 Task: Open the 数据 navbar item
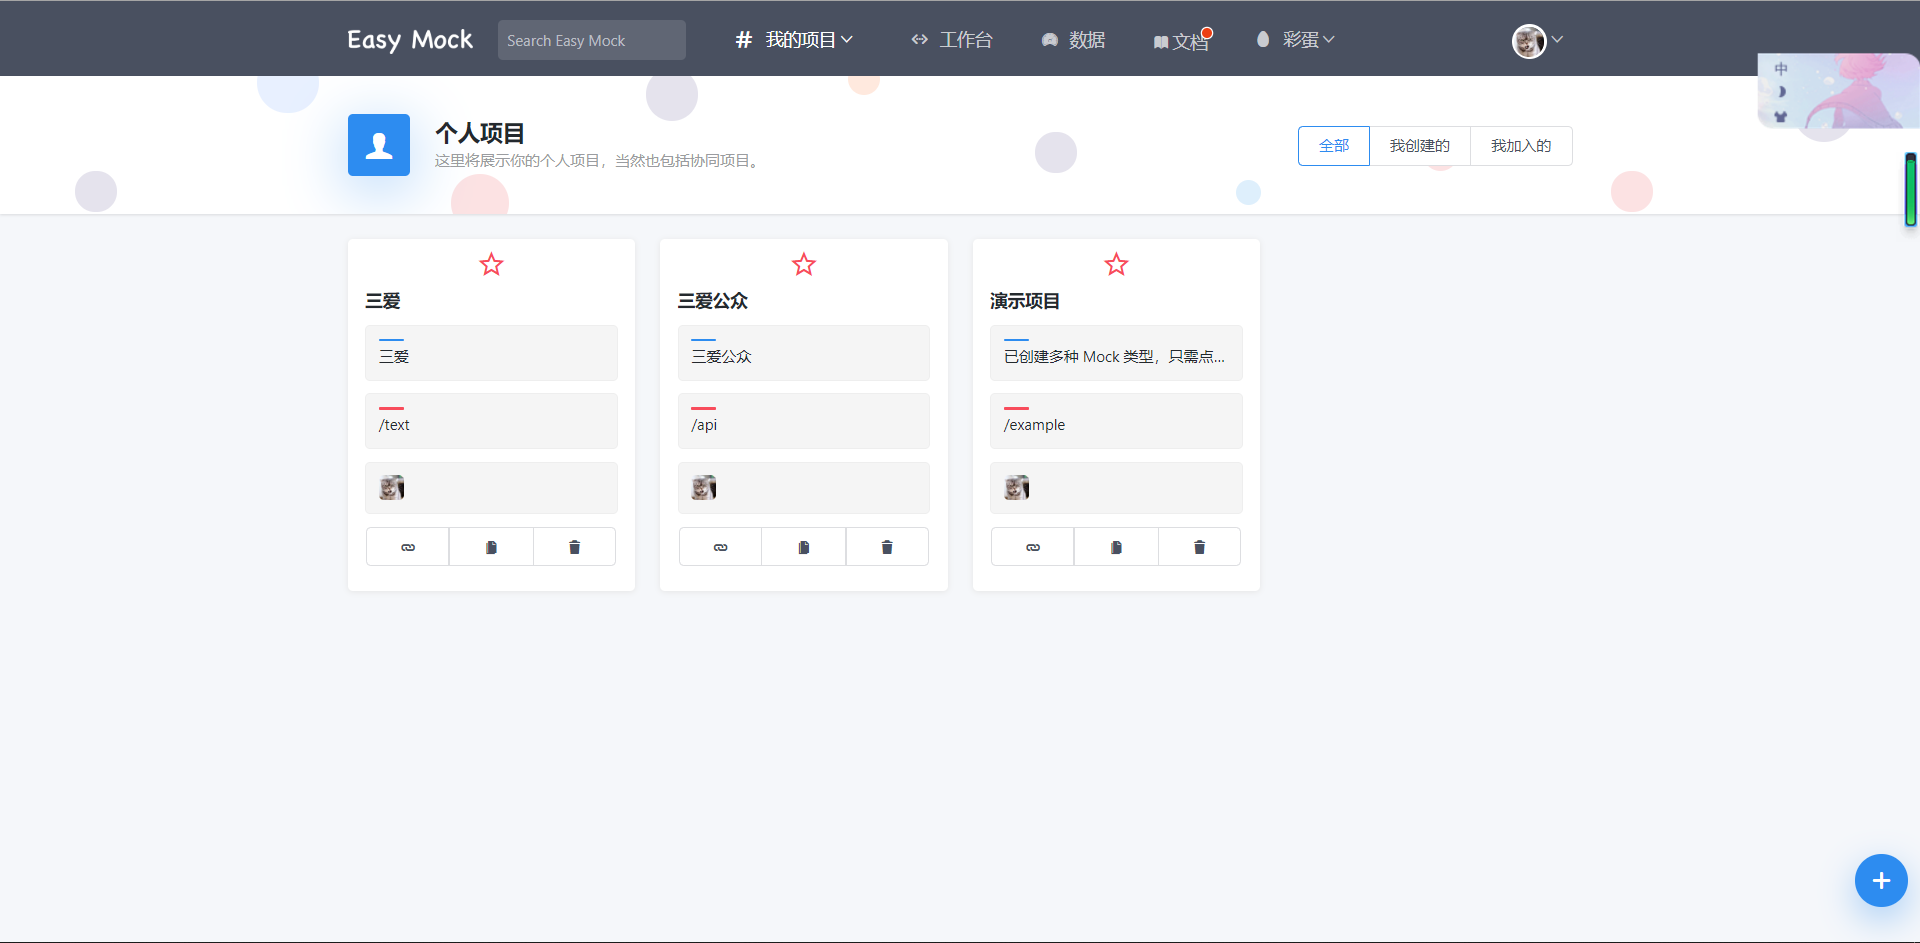(x=1073, y=40)
